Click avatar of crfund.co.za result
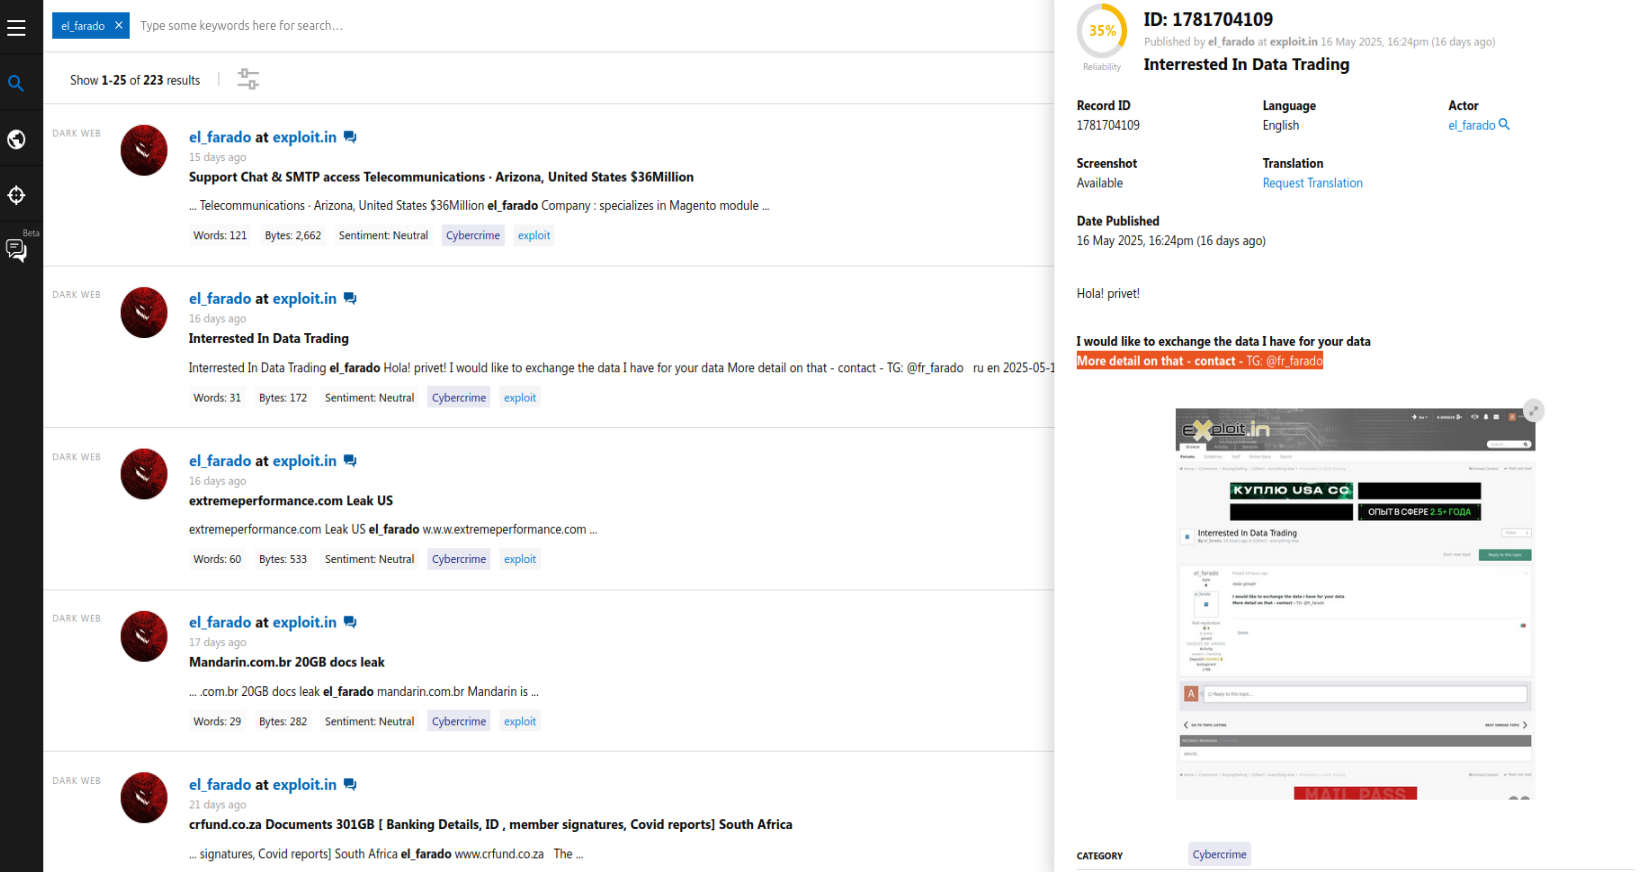Screen dimensions: 1648x873 (x=144, y=798)
